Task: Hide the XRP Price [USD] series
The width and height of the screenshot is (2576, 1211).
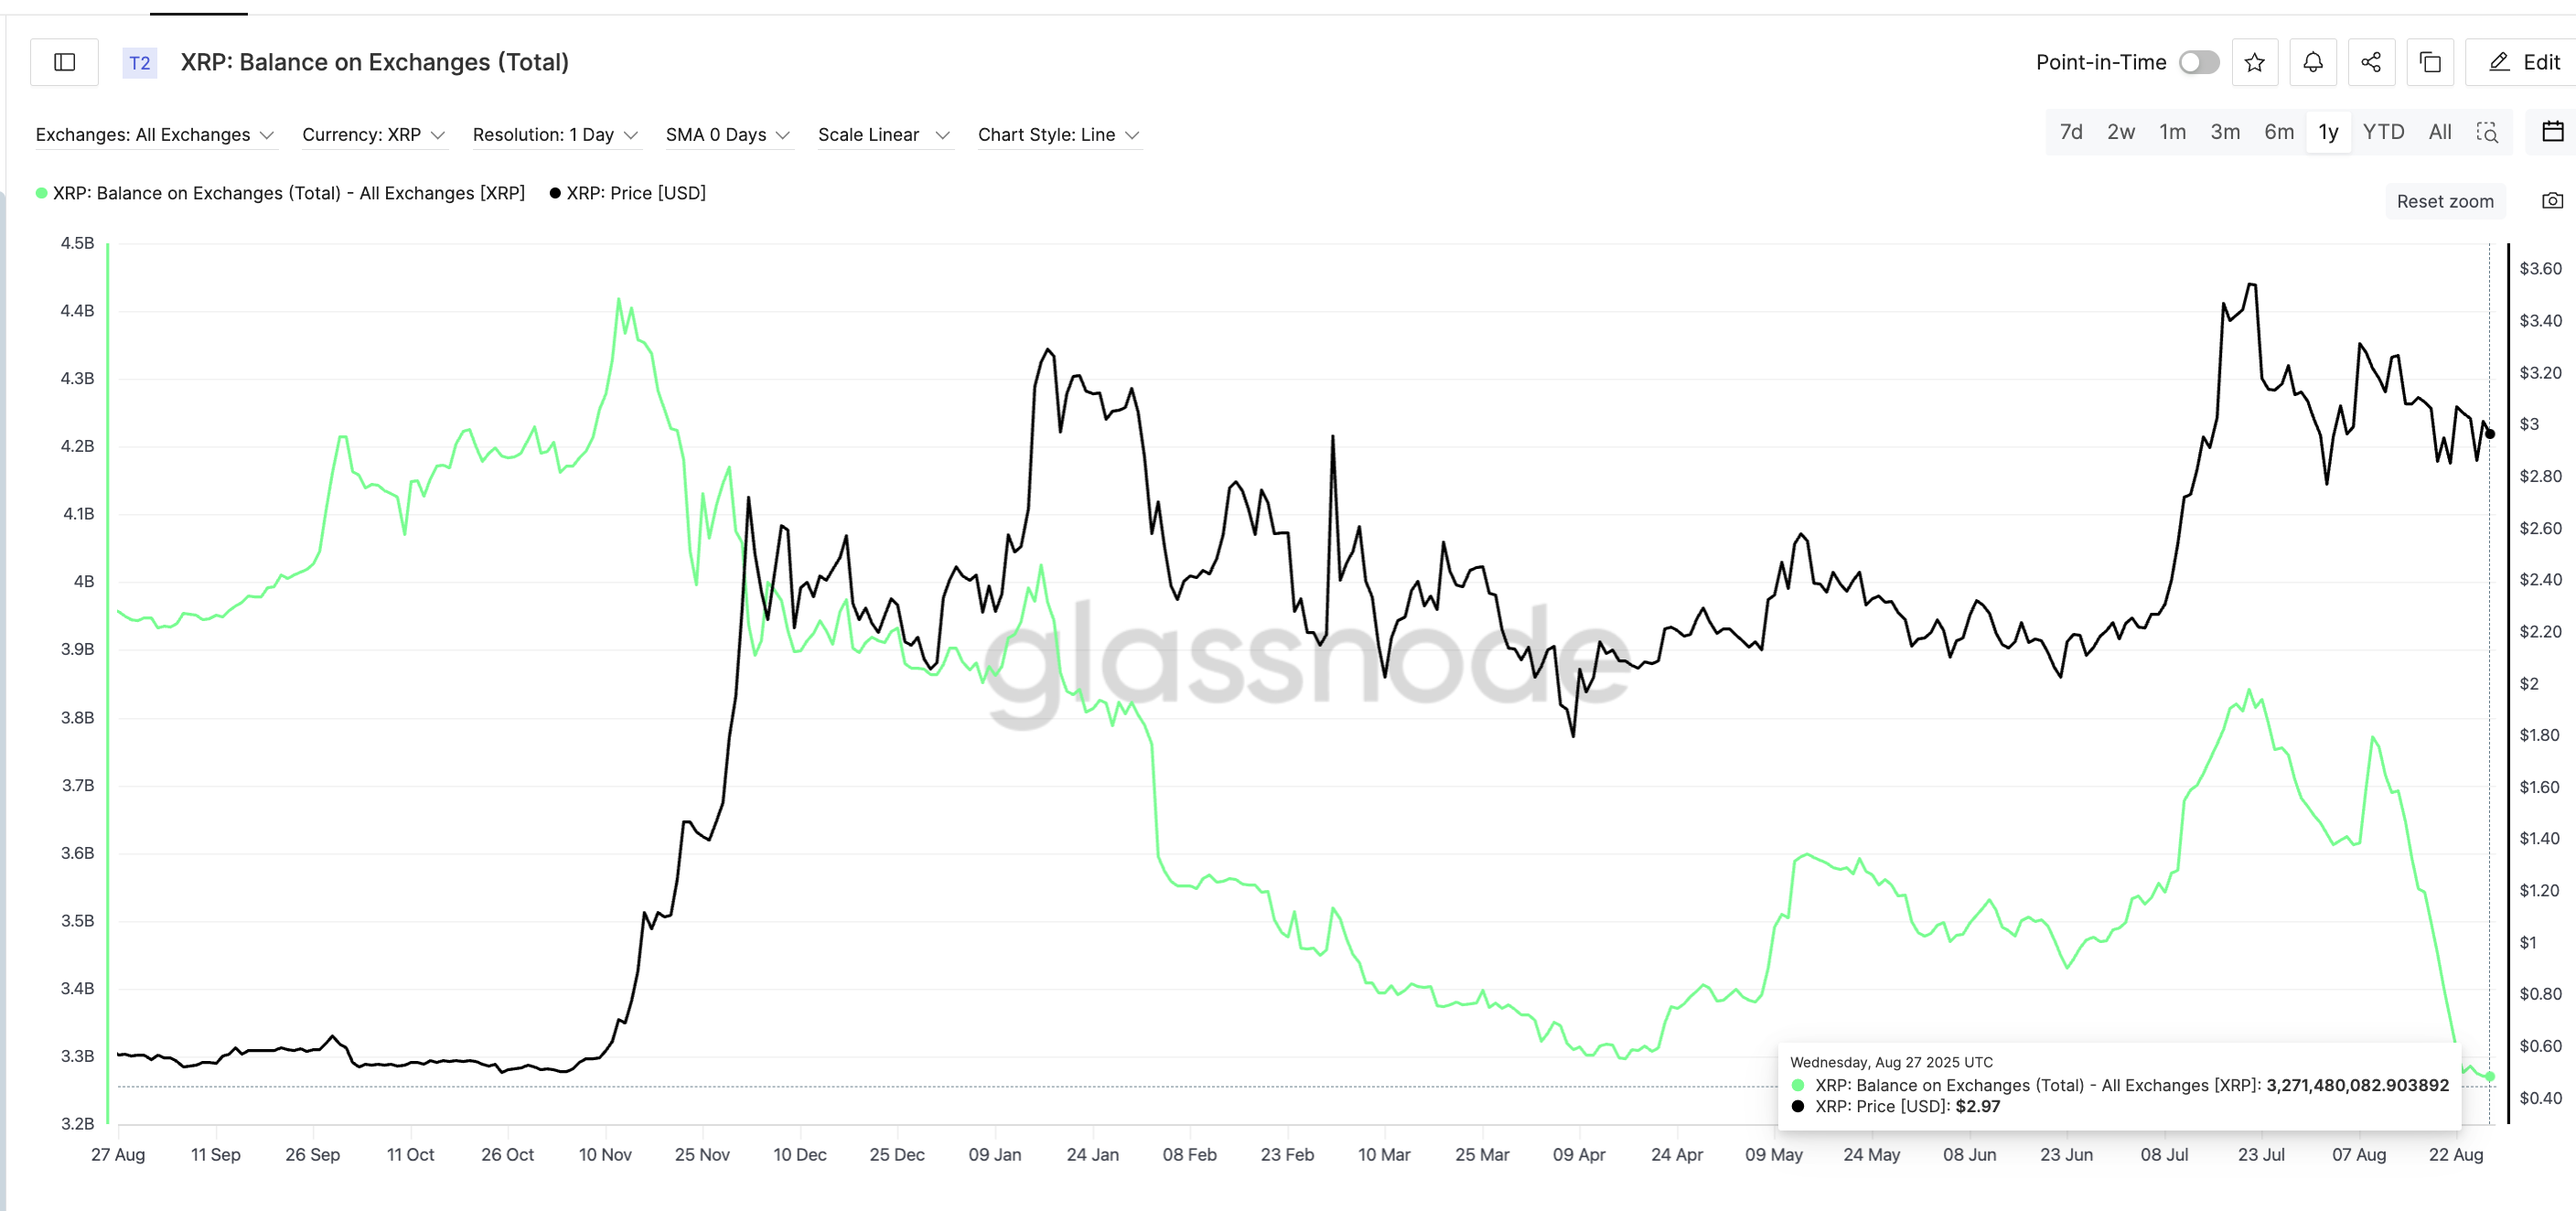Action: (629, 192)
